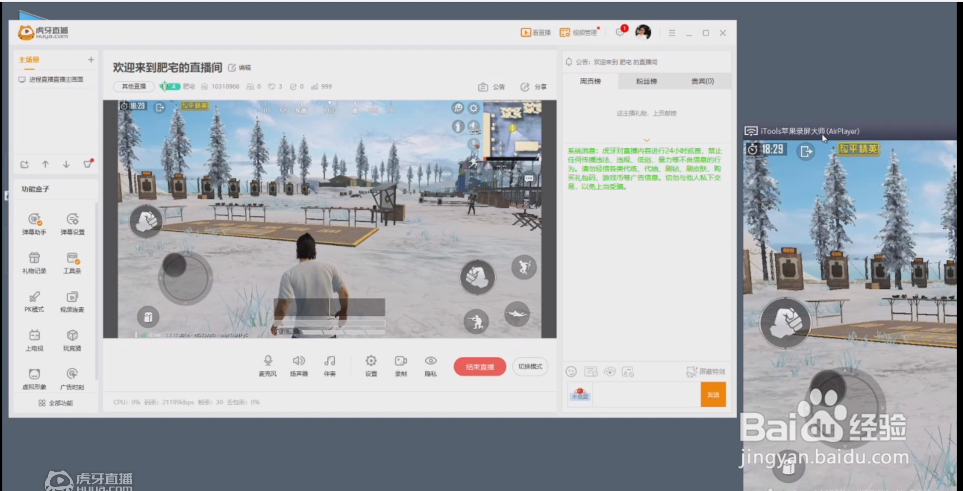Viewport: 963px width, 491px height.
Task: Open the chat font settings icon
Action: [x=628, y=371]
